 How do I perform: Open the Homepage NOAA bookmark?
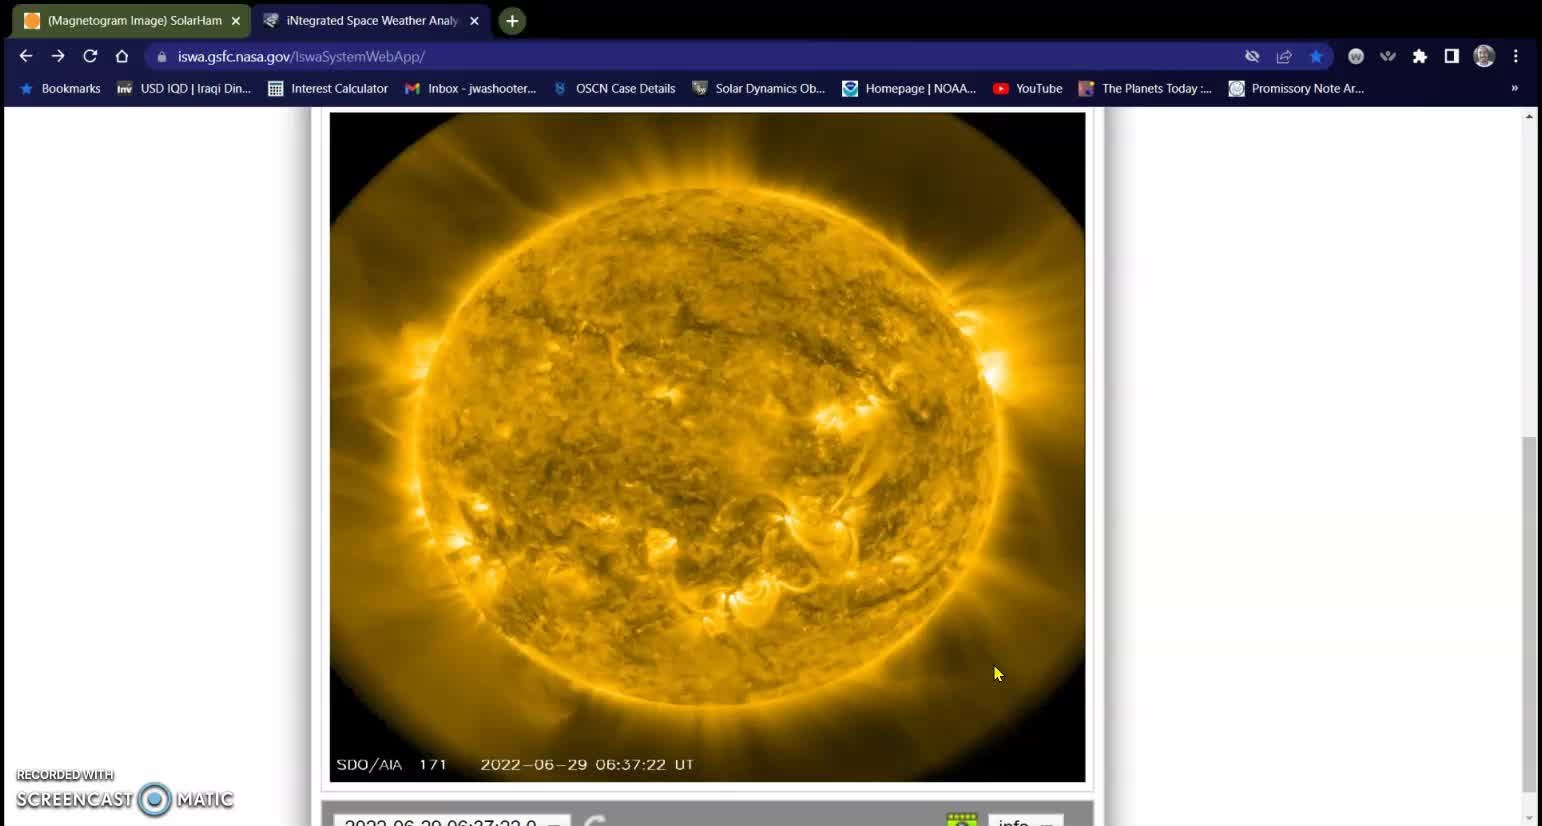909,88
